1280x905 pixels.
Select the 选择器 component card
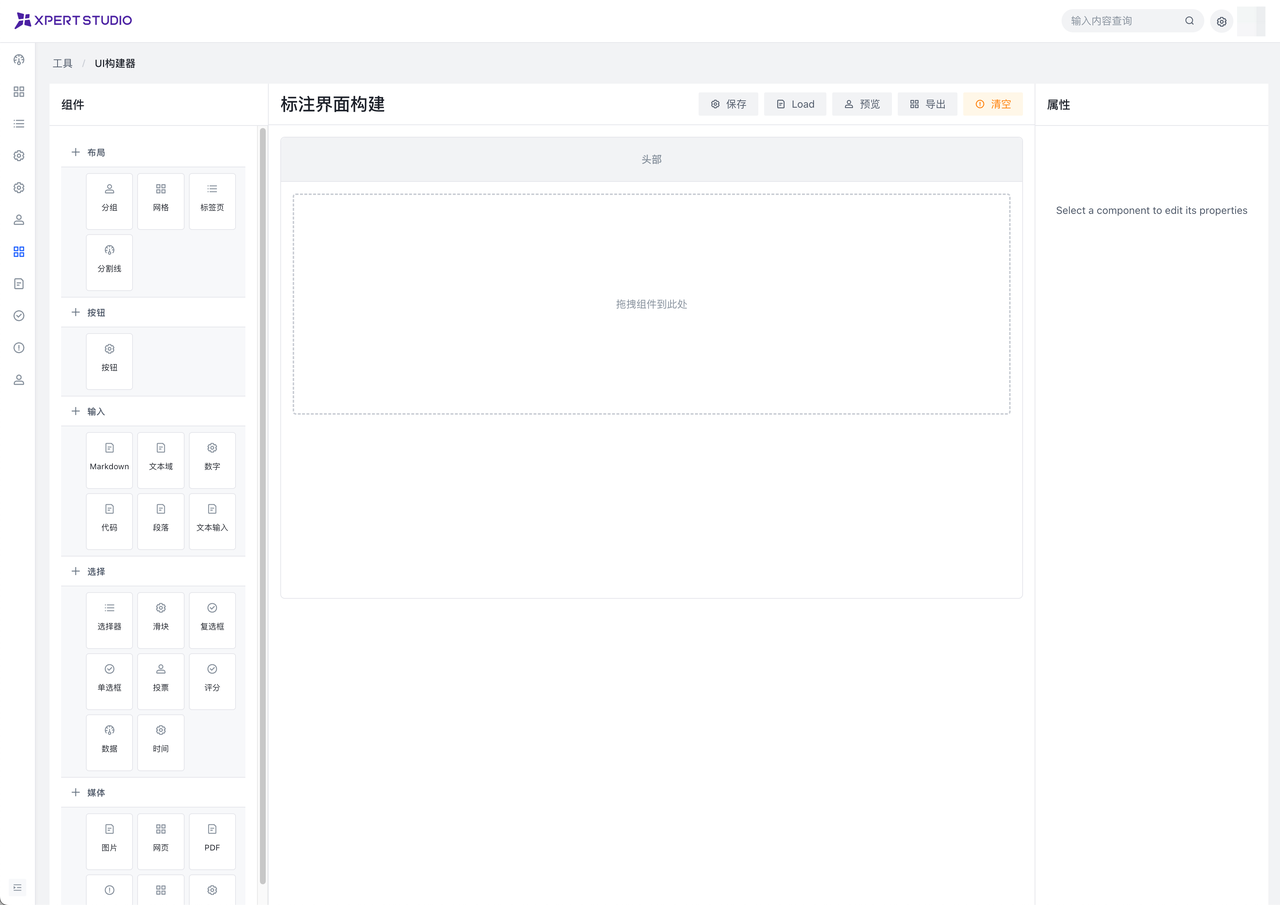pyautogui.click(x=109, y=620)
